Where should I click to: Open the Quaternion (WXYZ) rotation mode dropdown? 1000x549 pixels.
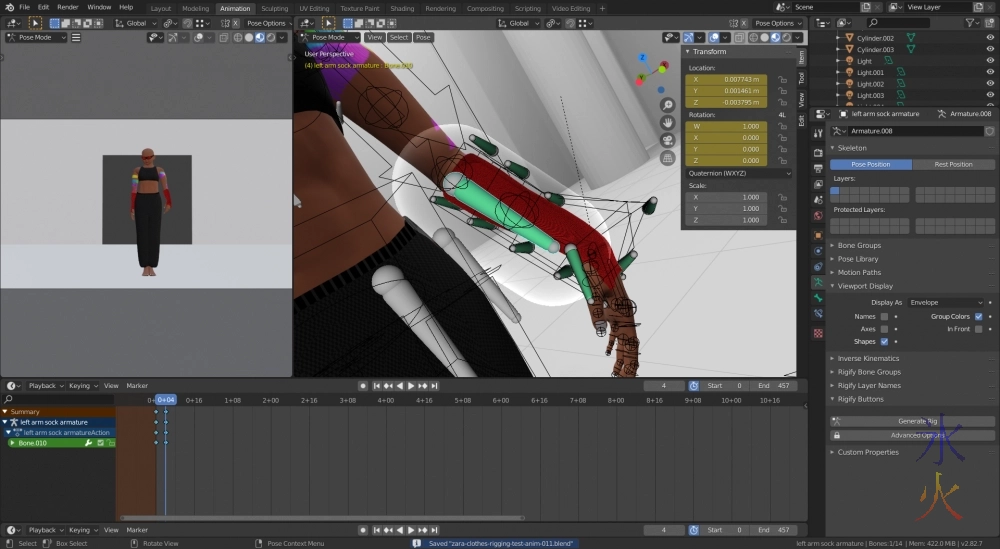point(739,173)
